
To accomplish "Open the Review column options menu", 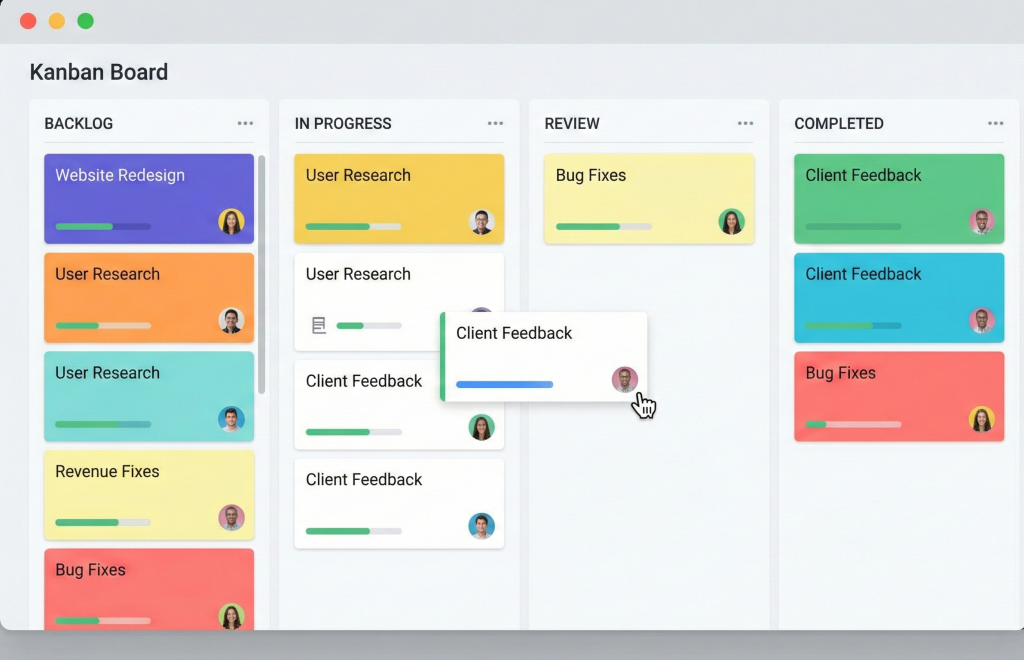I will point(745,122).
